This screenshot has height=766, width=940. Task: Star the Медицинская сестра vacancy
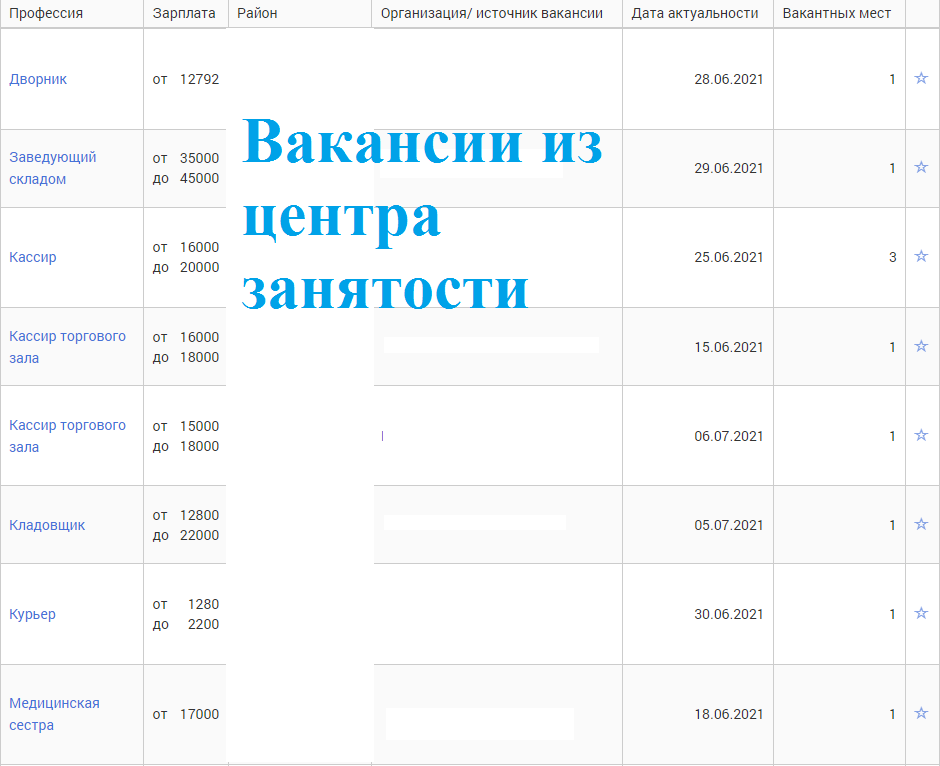click(921, 713)
